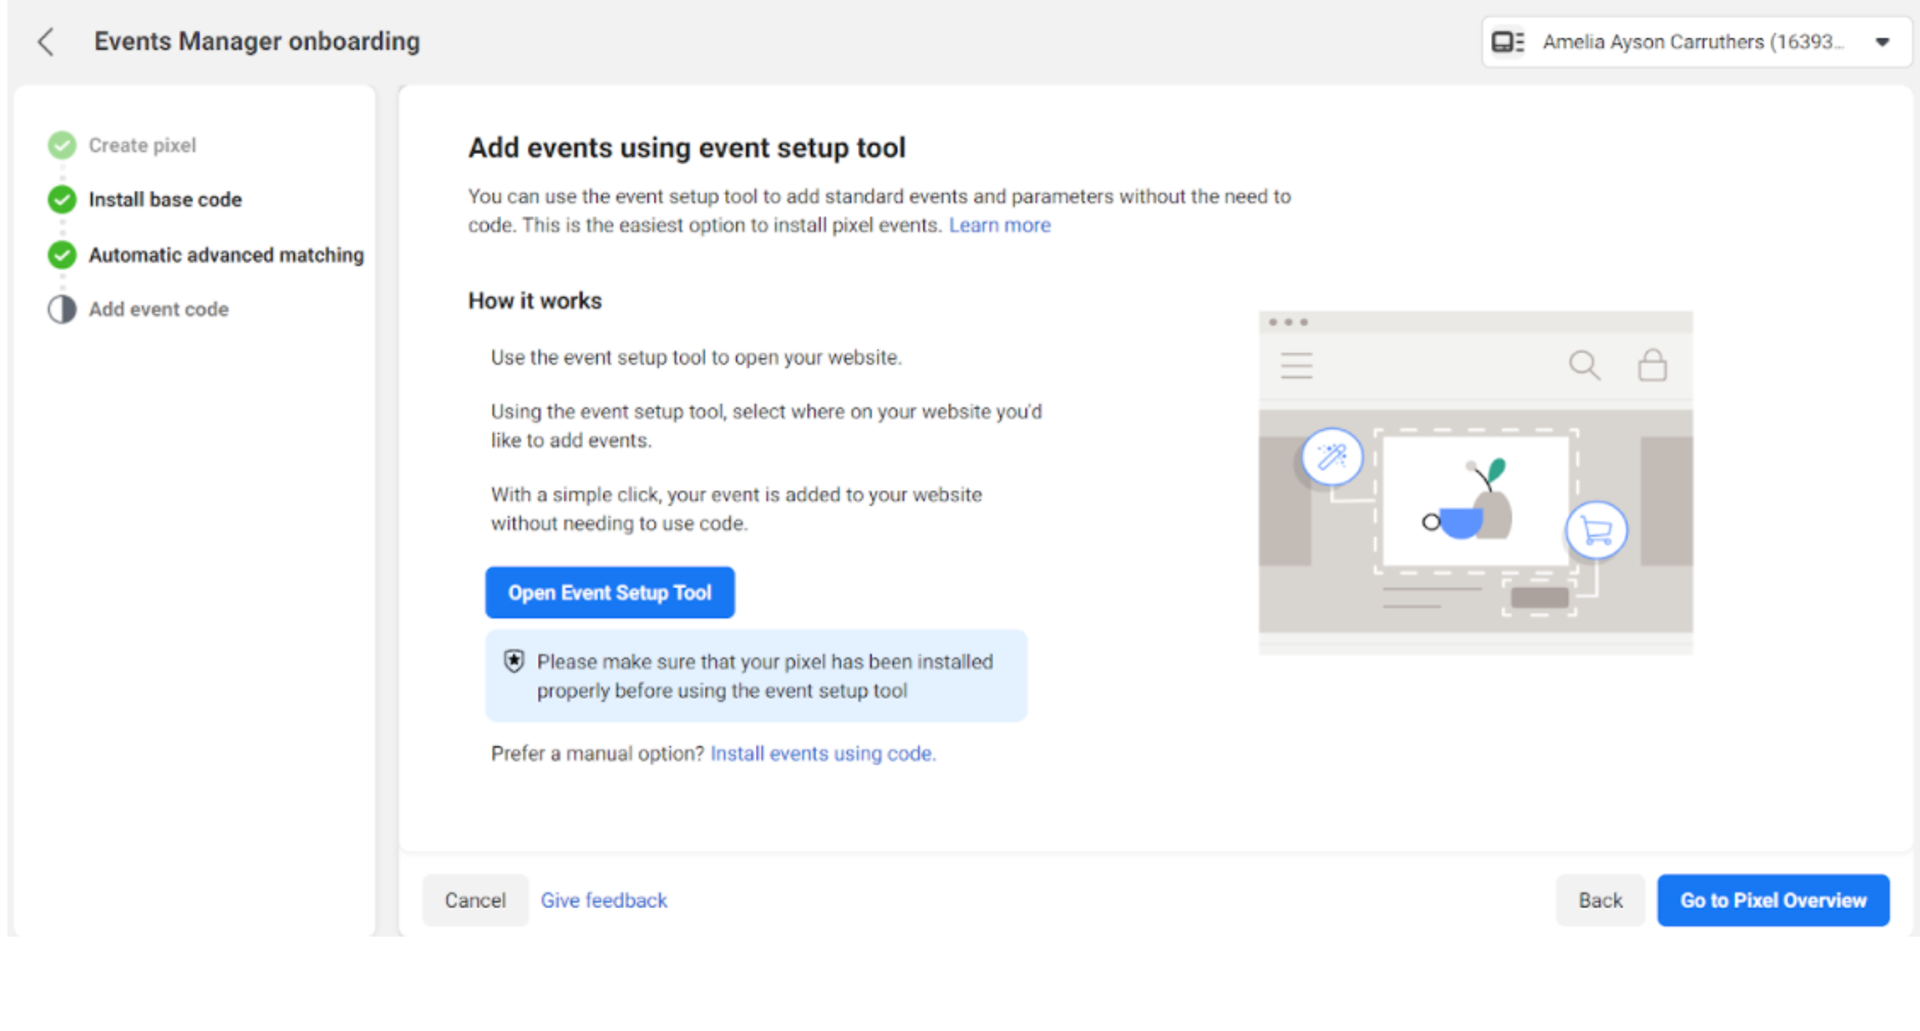Click the shopping bag icon in illustration

click(1652, 365)
